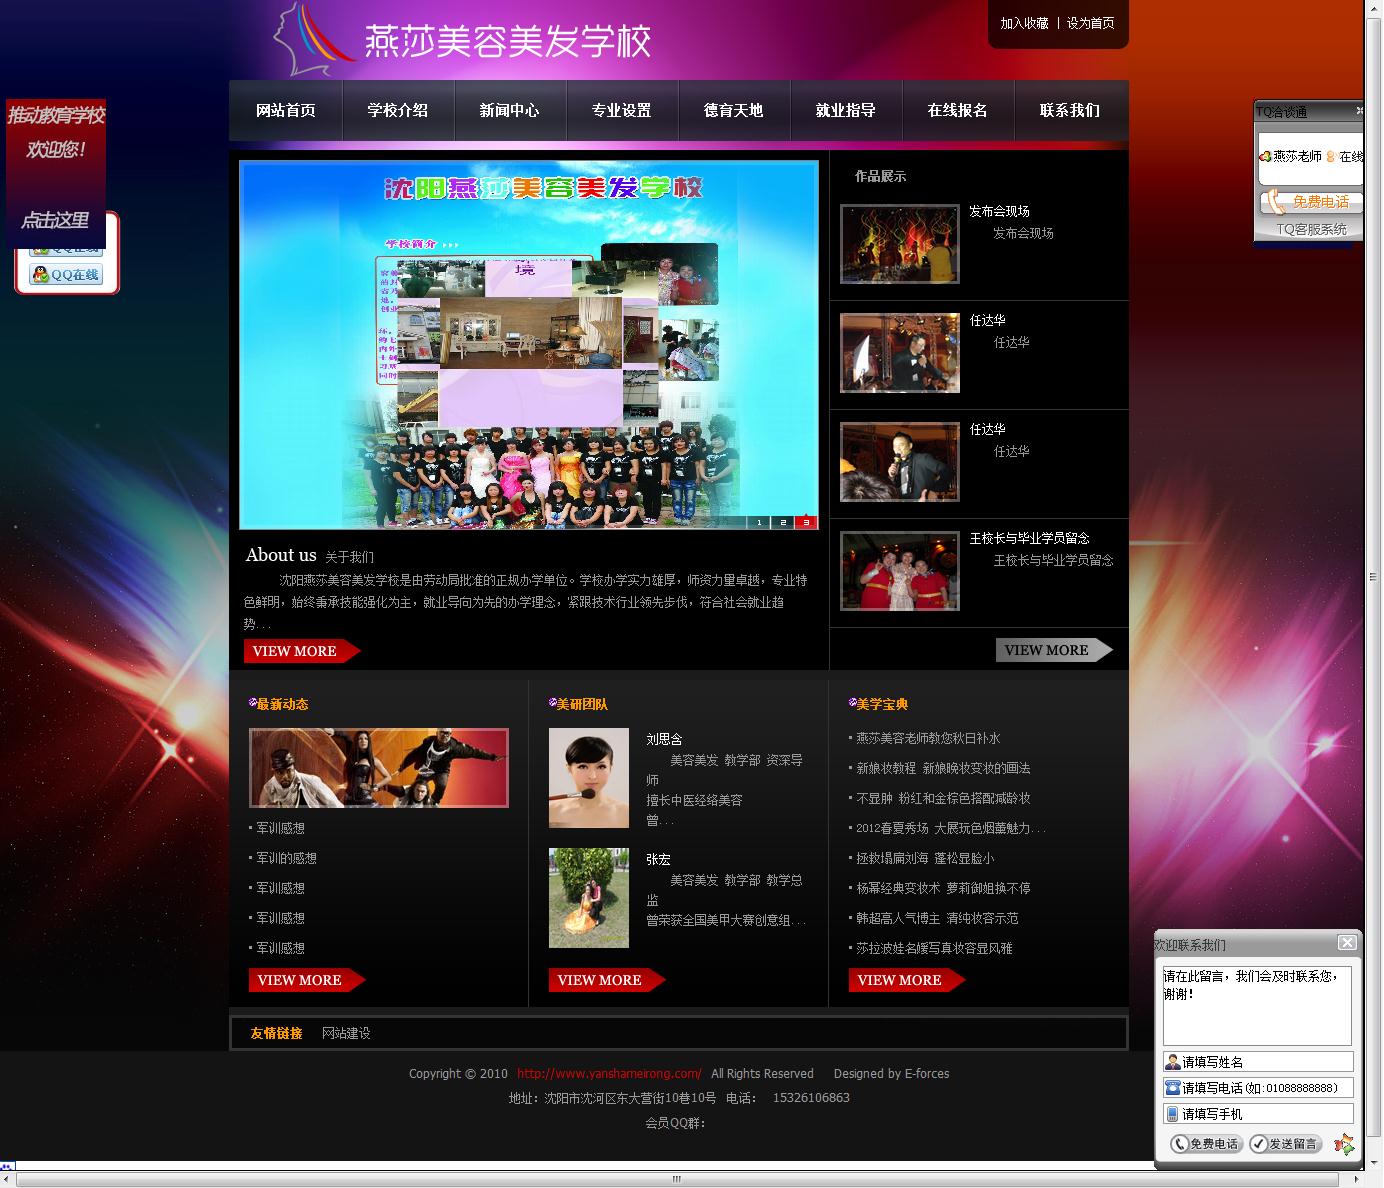This screenshot has height=1188, width=1384.
Task: Click VIEW MORE under About us
Action: 300,651
